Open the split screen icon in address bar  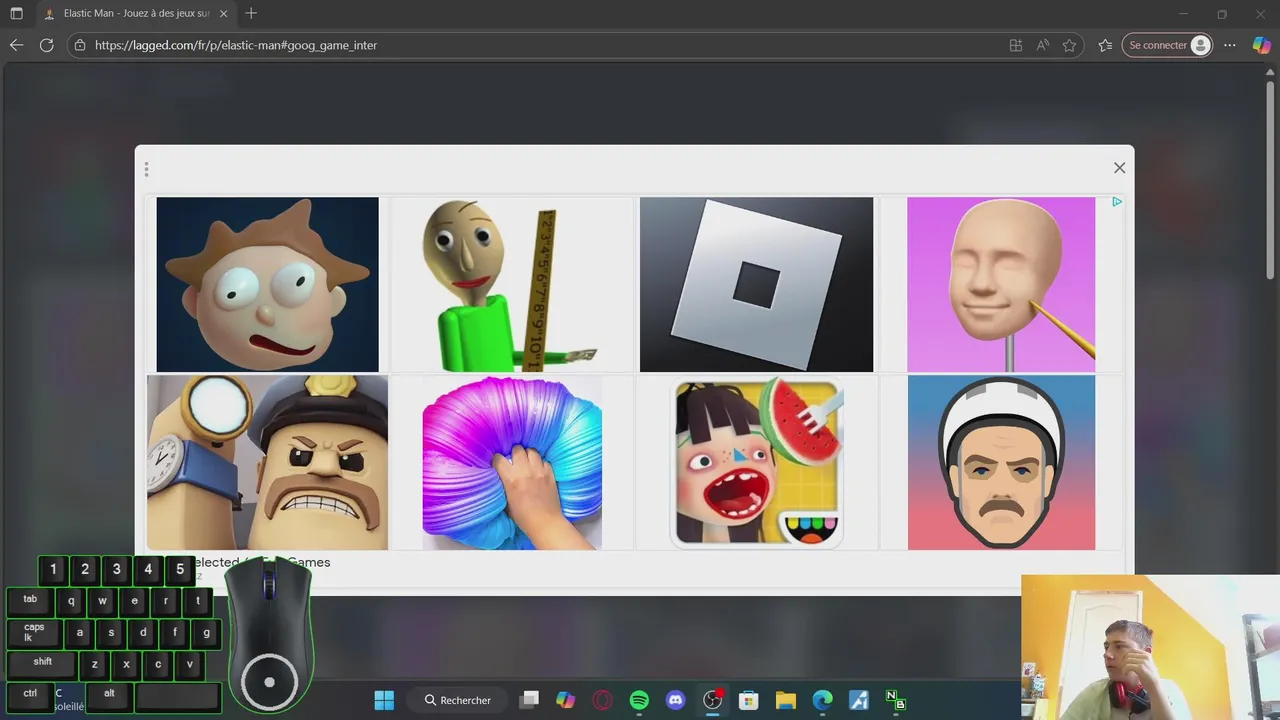1016,45
